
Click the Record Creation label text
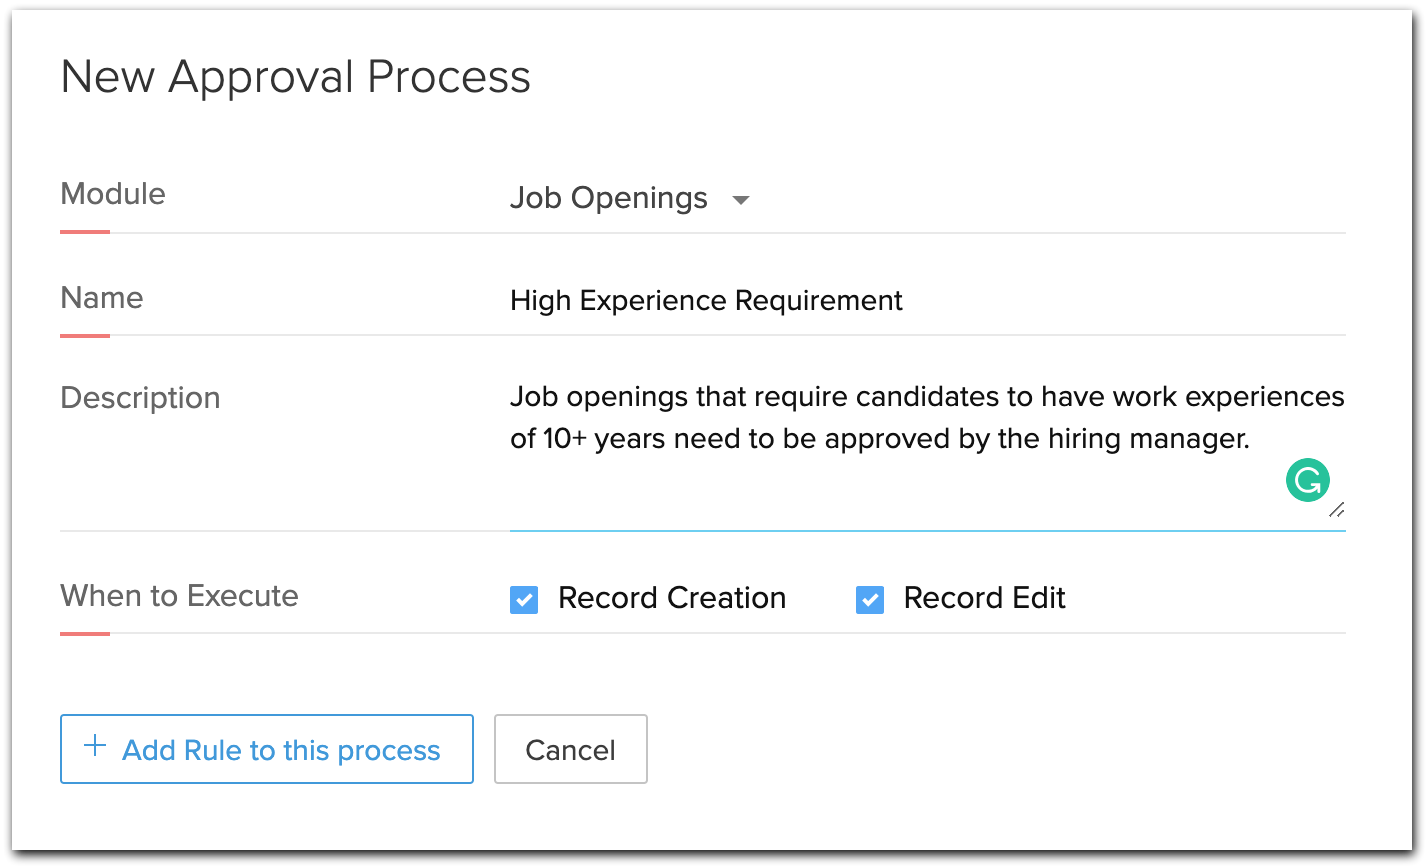point(672,598)
